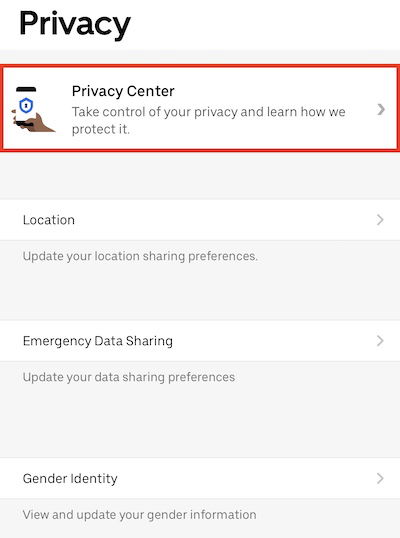Select the Emergency Data Sharing label
The width and height of the screenshot is (400, 538).
click(98, 341)
